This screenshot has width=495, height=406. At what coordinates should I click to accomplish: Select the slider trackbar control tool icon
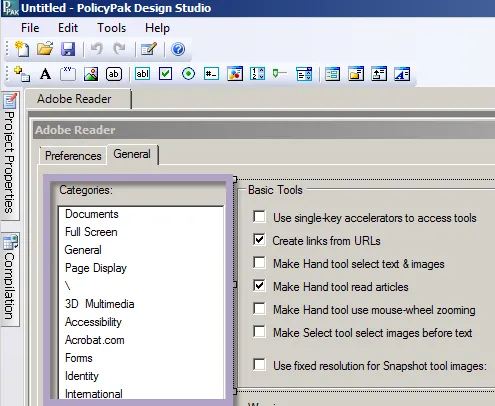[x=280, y=73]
